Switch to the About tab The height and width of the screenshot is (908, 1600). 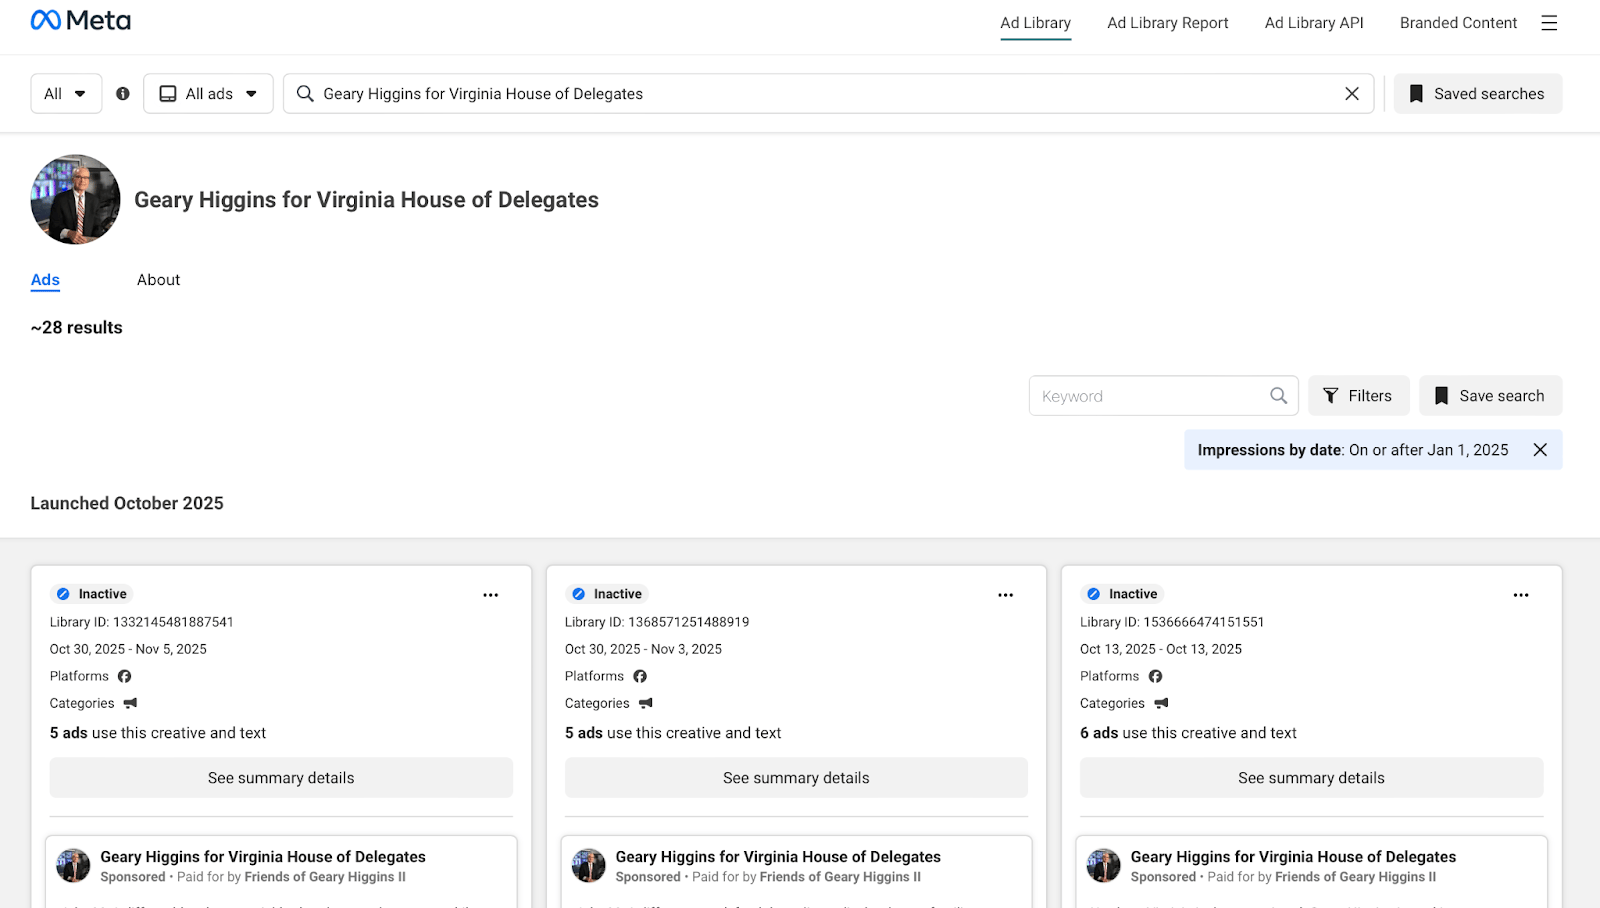point(158,280)
